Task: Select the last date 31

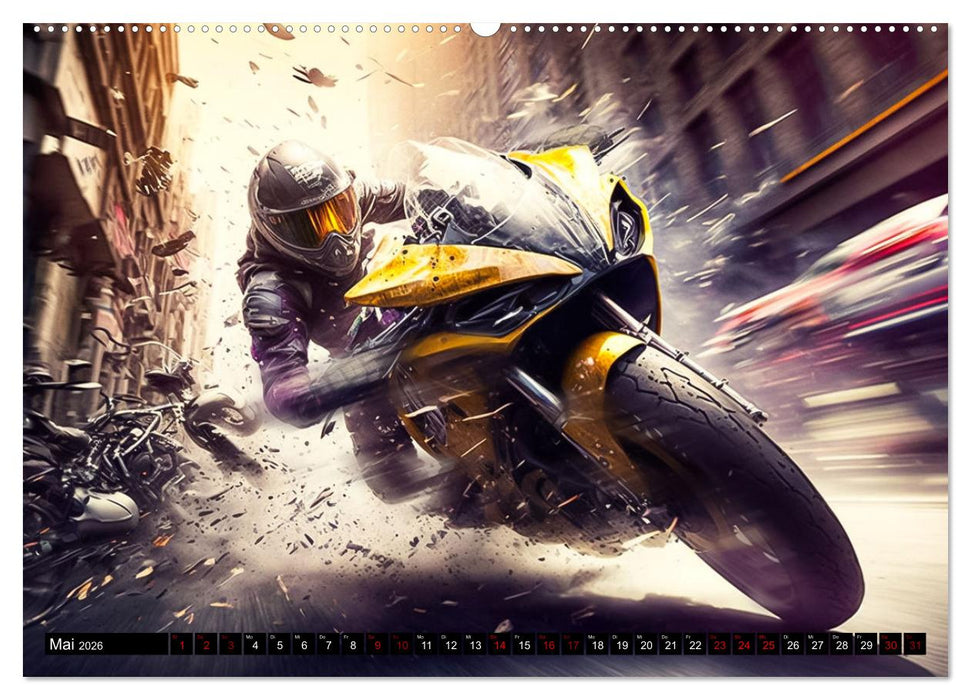Action: 915,645
